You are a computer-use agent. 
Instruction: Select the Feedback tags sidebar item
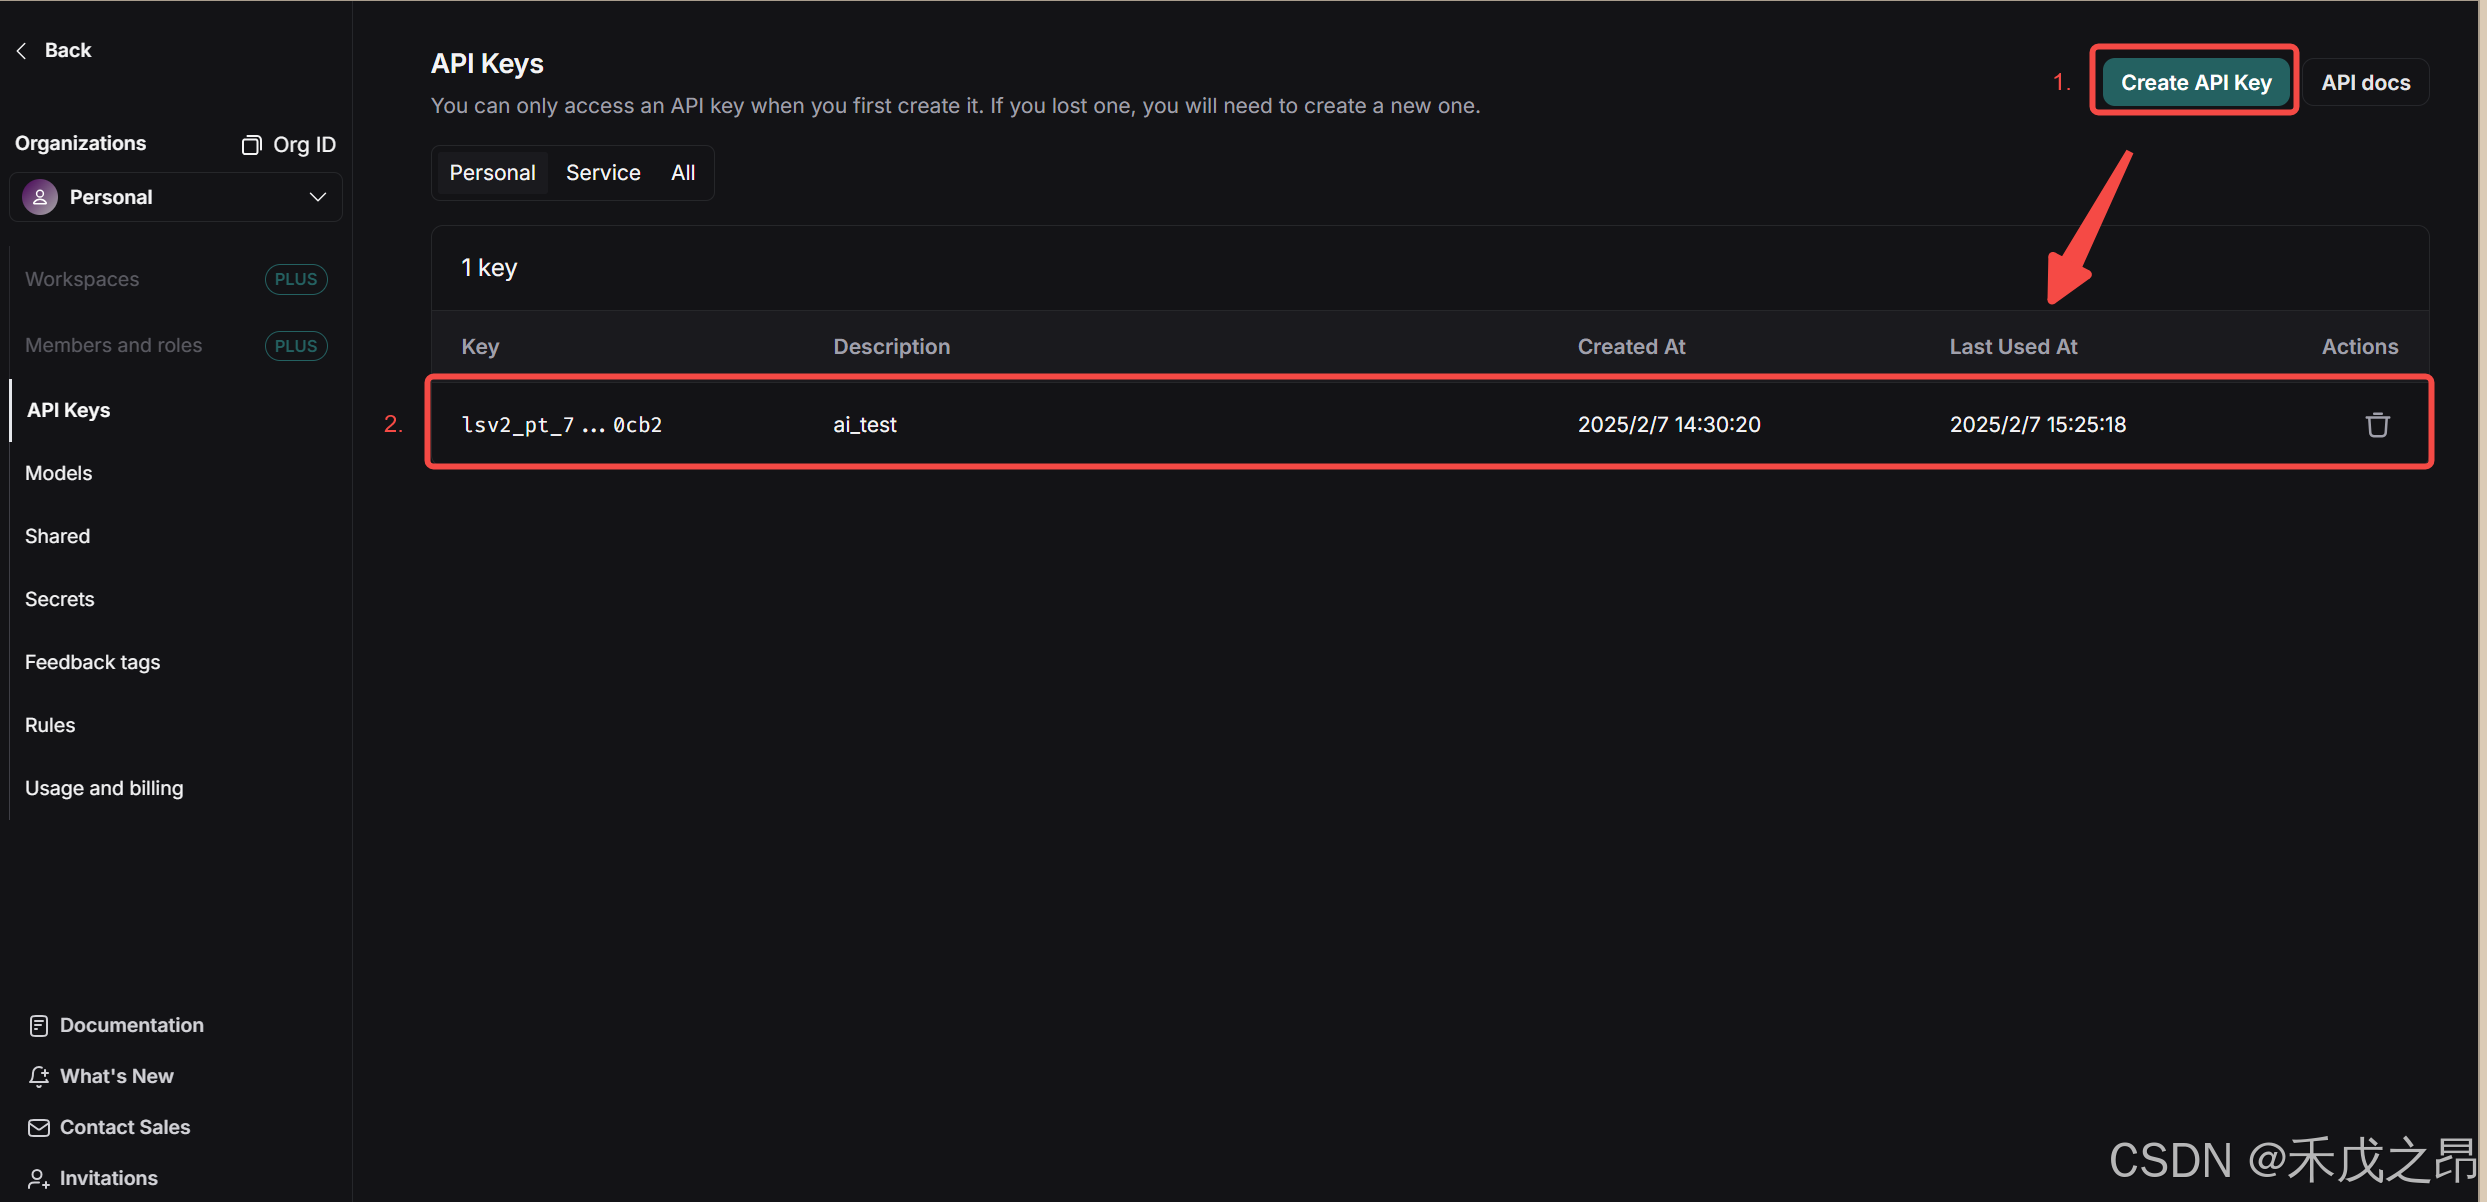[x=92, y=662]
